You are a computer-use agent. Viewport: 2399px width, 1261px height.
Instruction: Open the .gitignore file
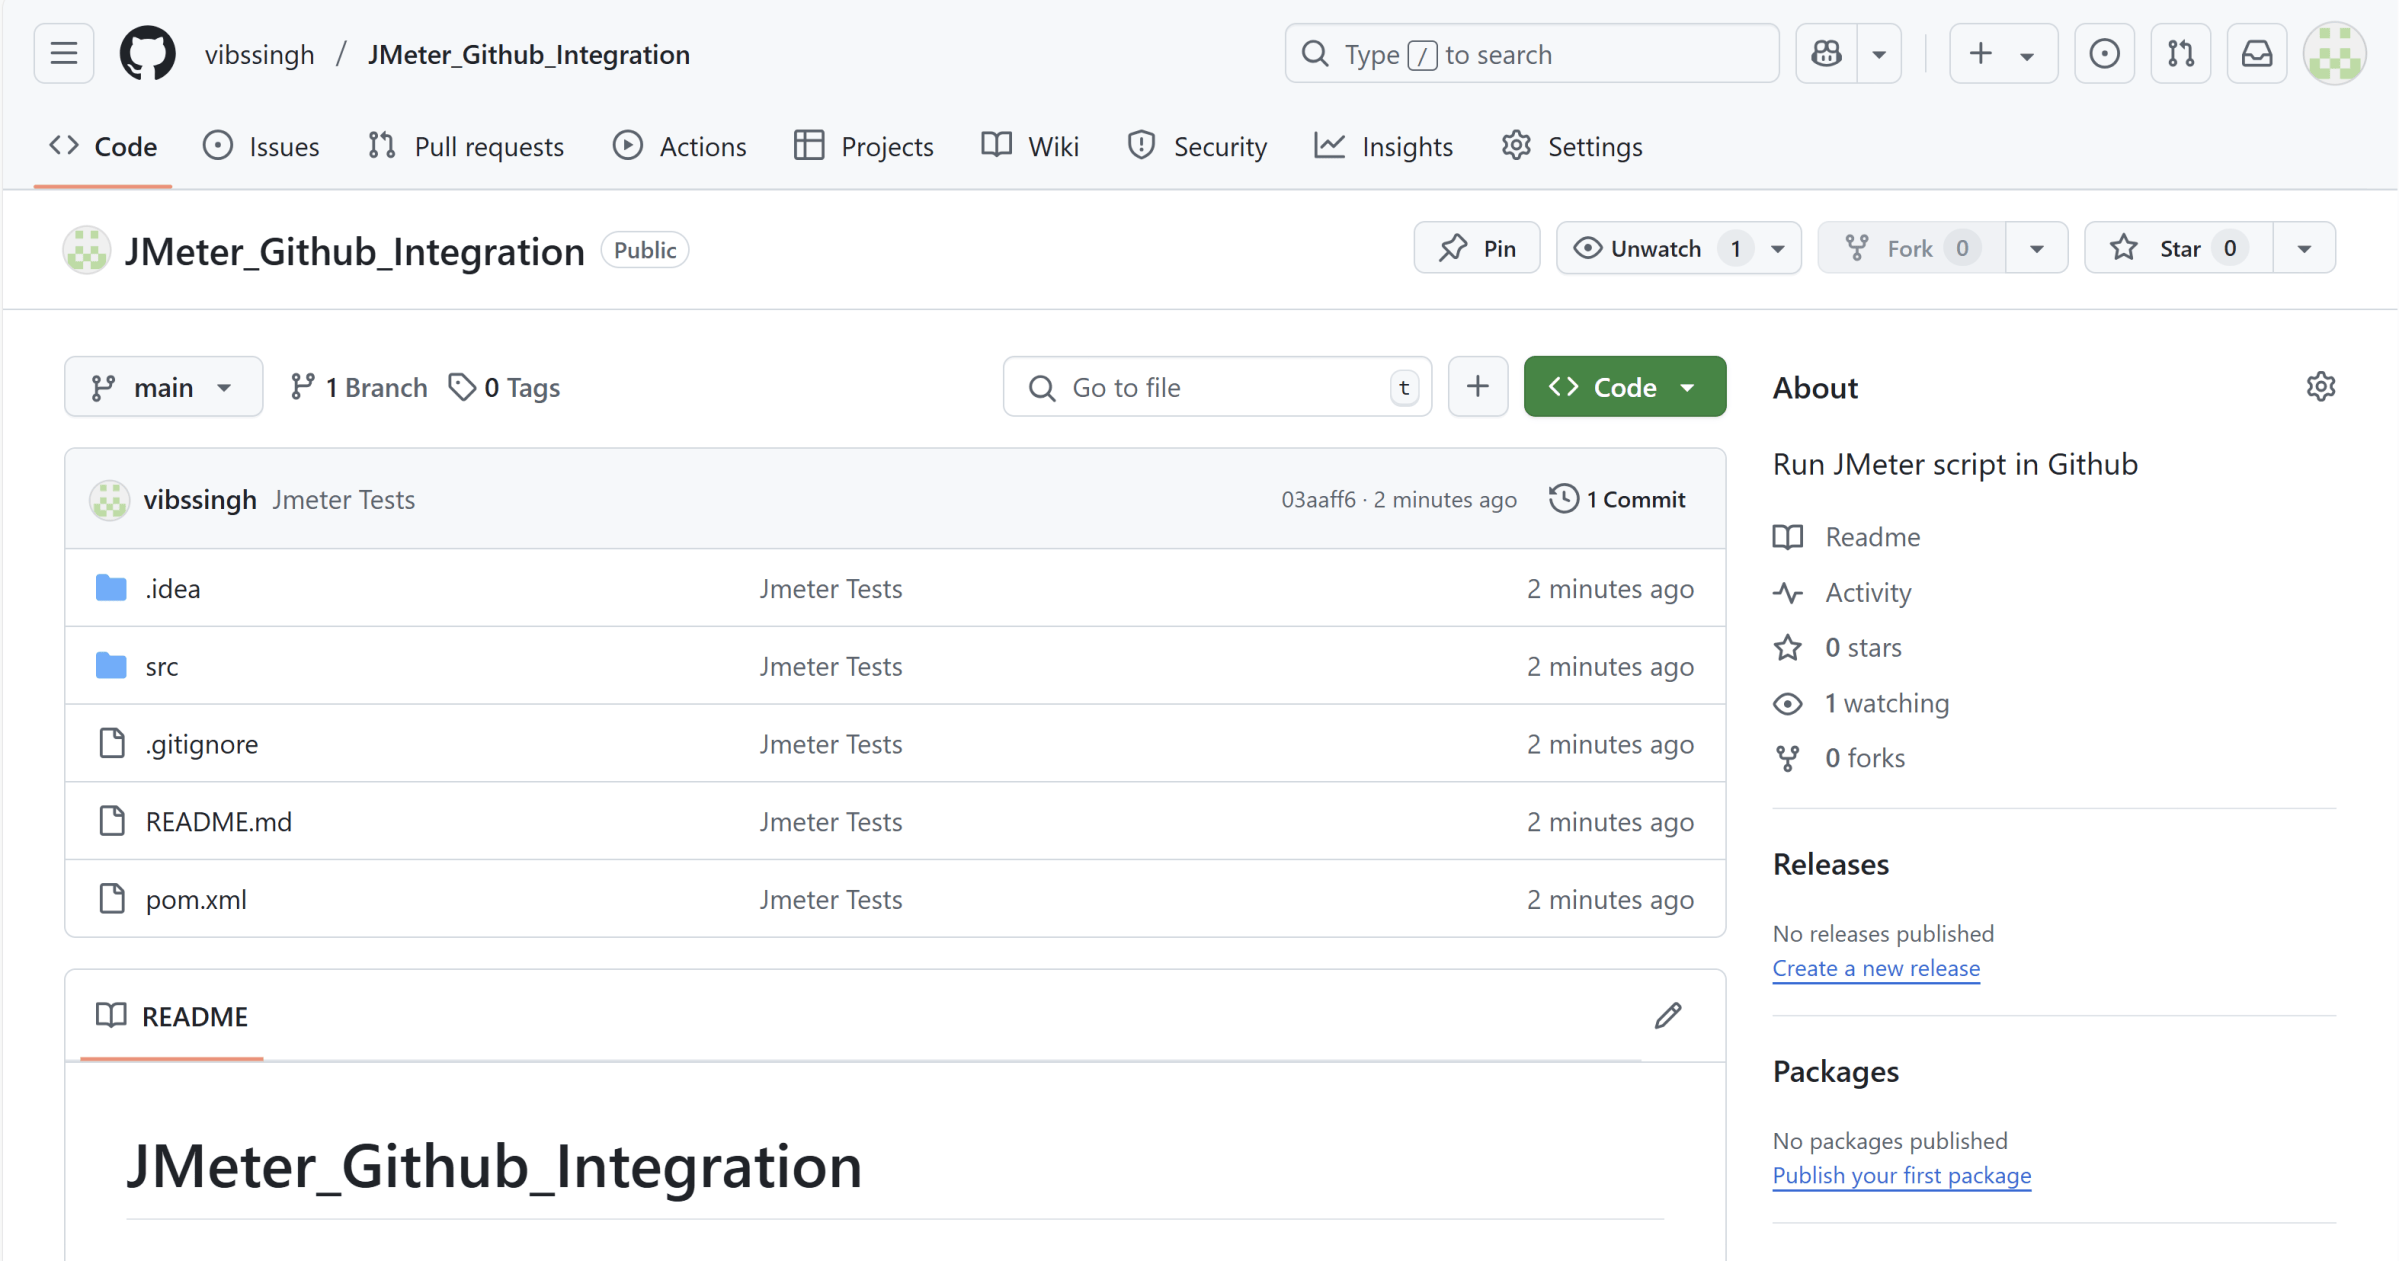(x=202, y=744)
